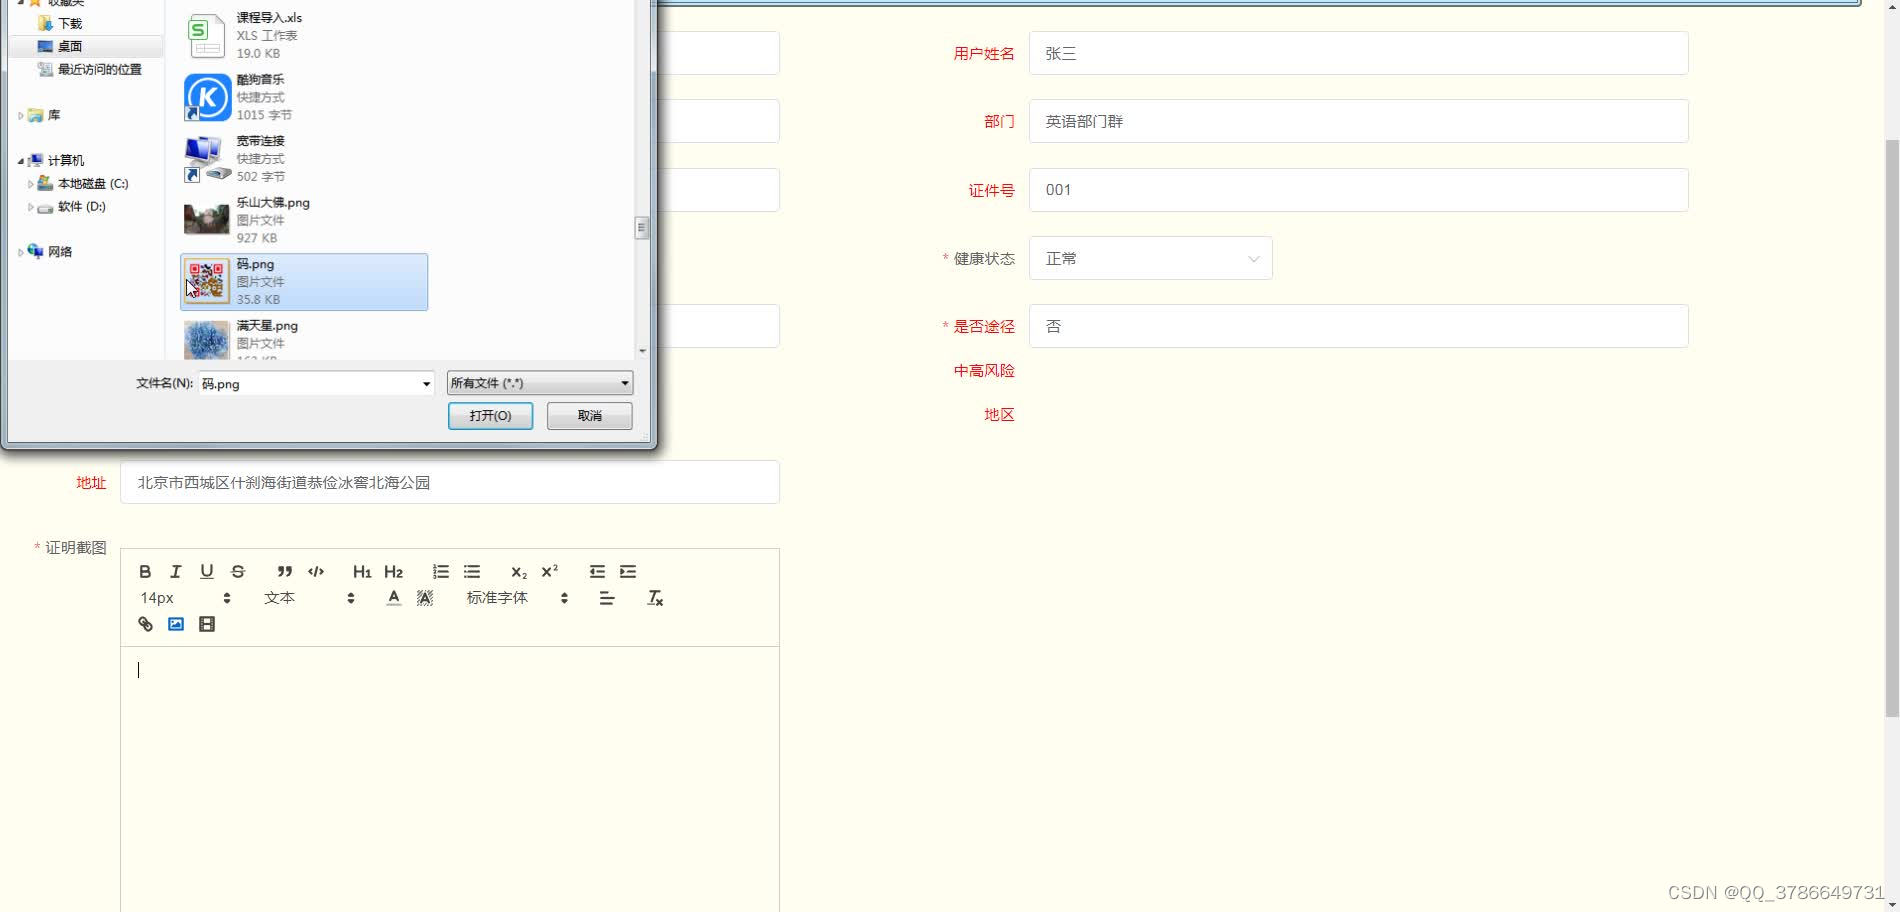This screenshot has height=912, width=1900.
Task: Click the 地址 input field
Action: 450,482
